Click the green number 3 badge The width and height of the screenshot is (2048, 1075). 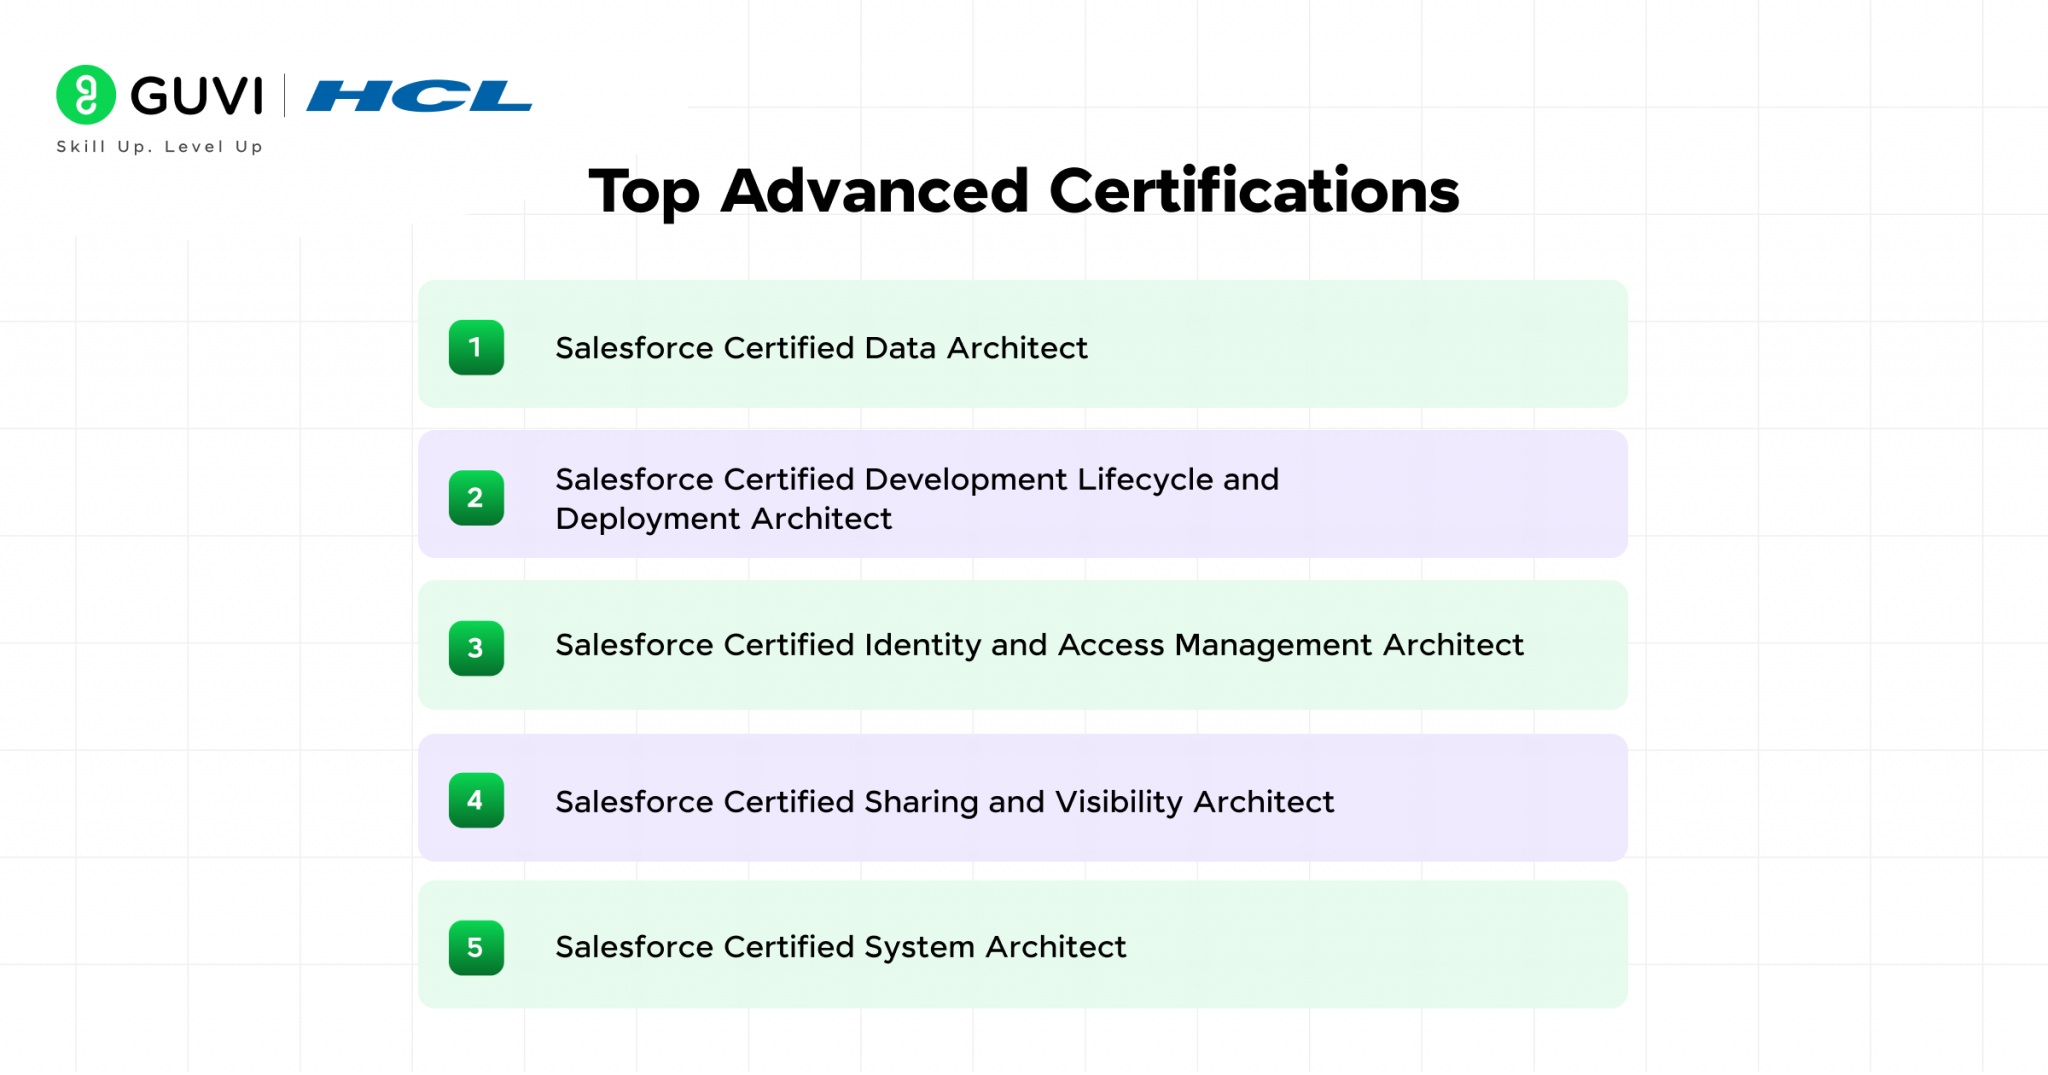(x=476, y=648)
